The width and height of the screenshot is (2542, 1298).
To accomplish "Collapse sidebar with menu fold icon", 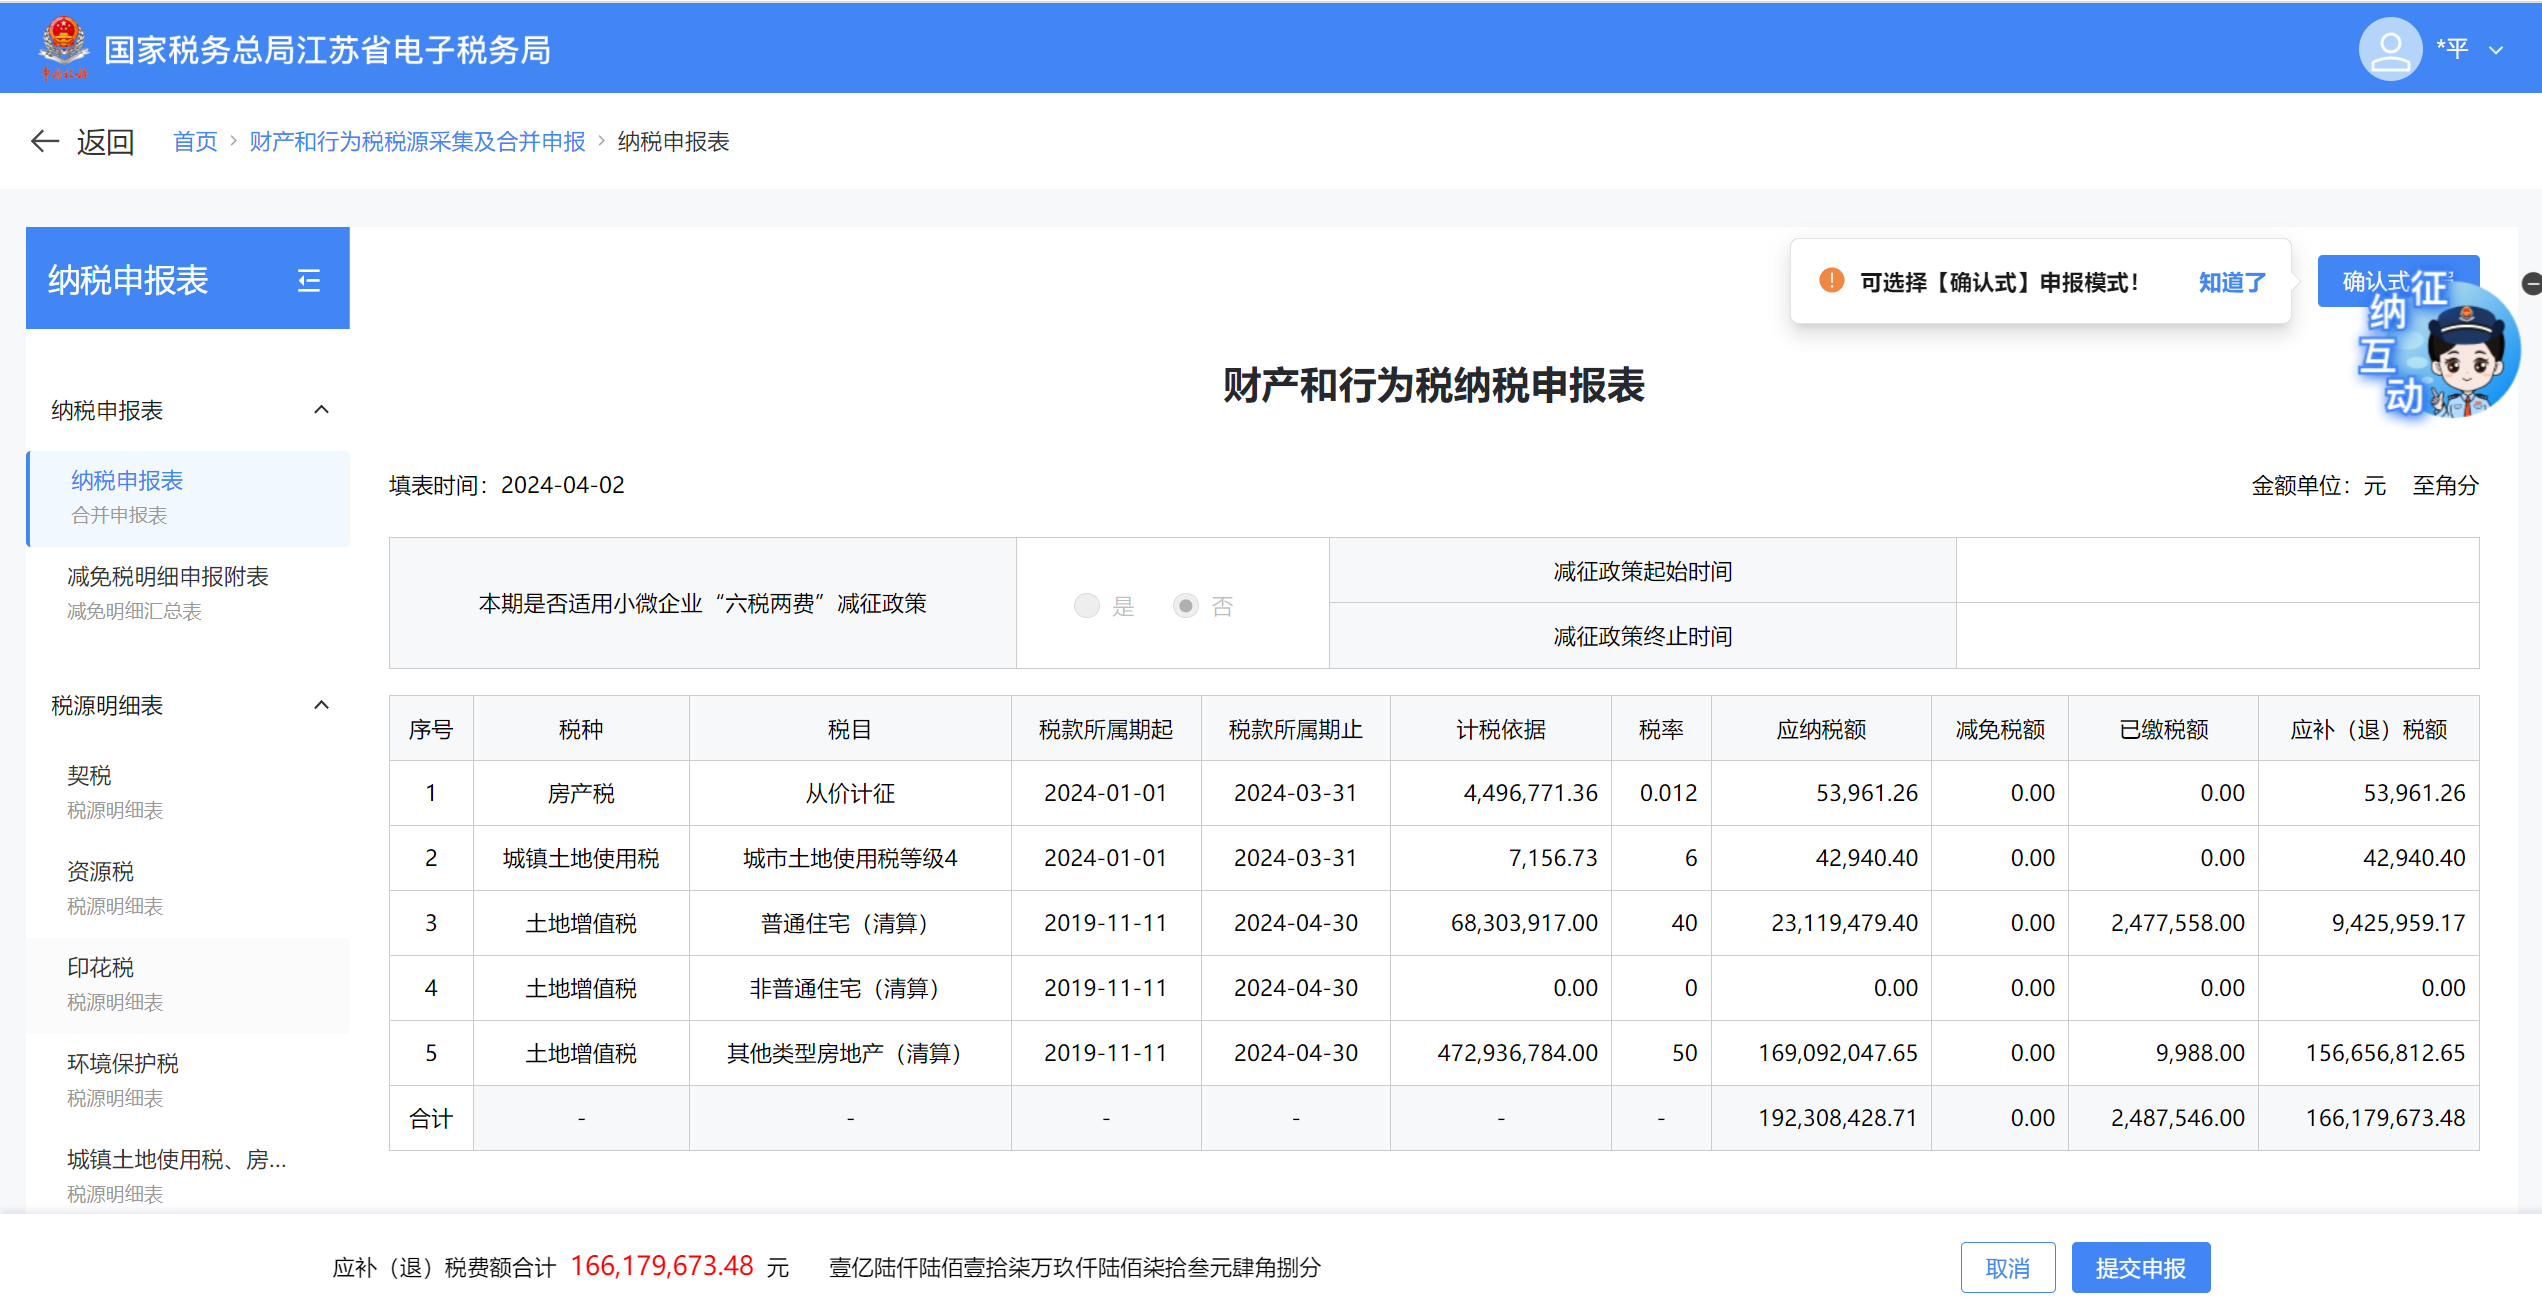I will [x=309, y=280].
